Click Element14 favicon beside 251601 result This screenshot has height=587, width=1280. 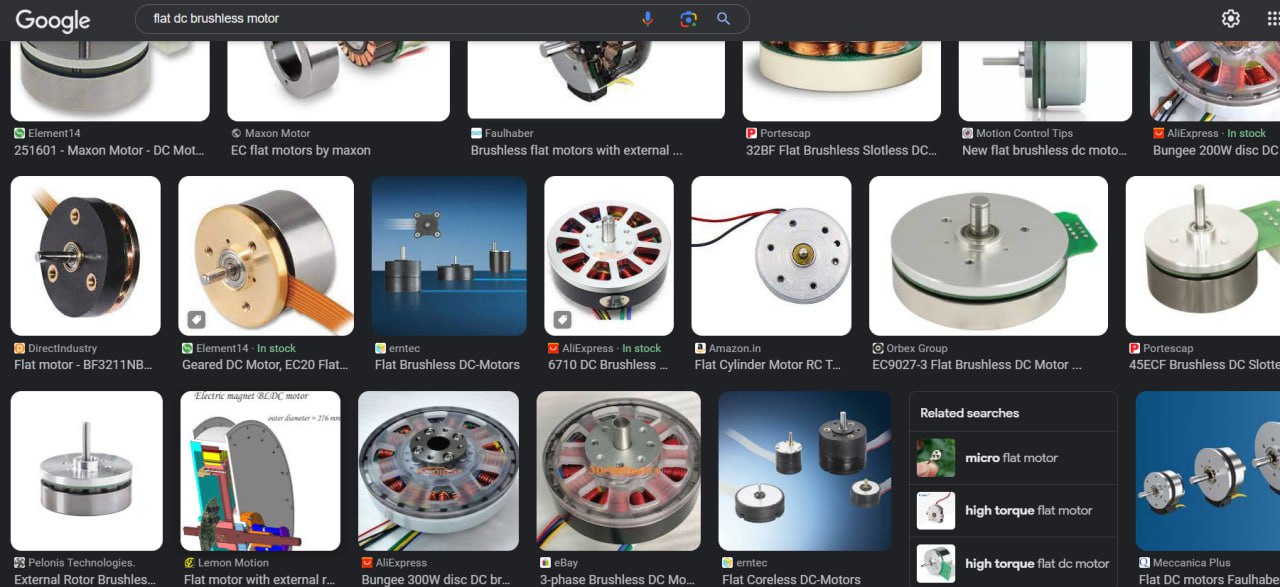point(19,133)
